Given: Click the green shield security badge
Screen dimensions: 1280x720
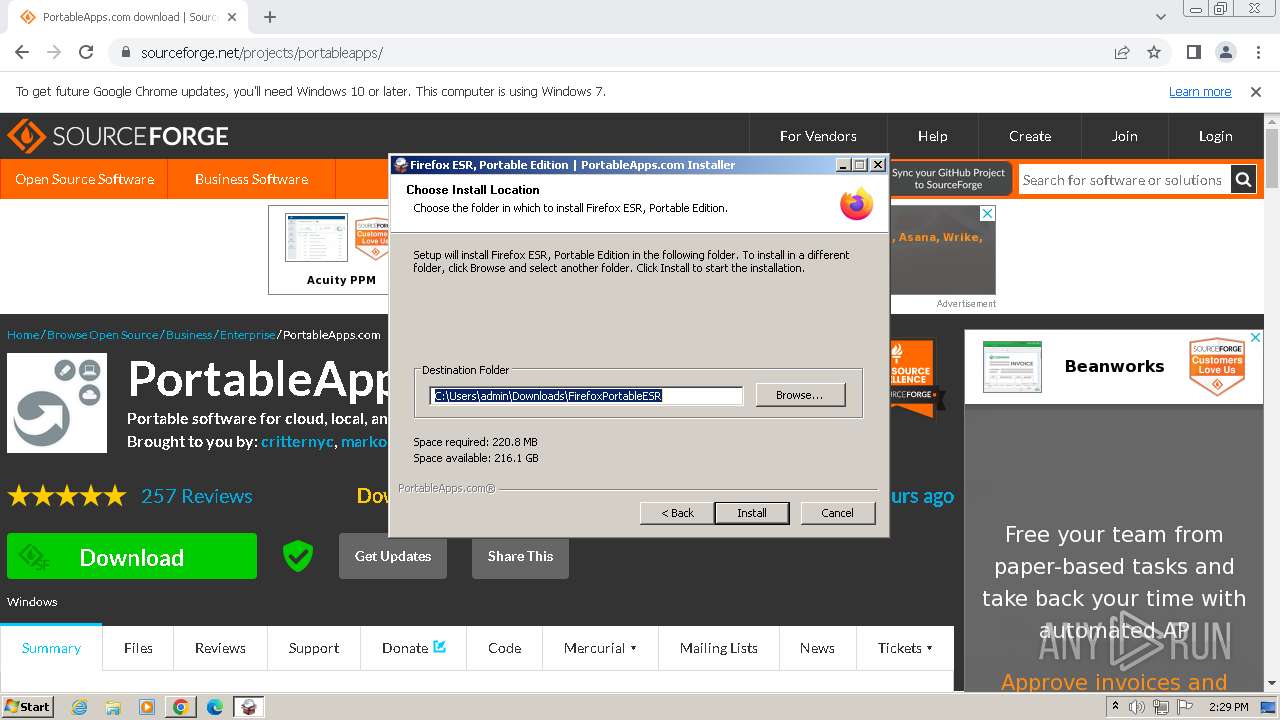Looking at the screenshot, I should (297, 556).
